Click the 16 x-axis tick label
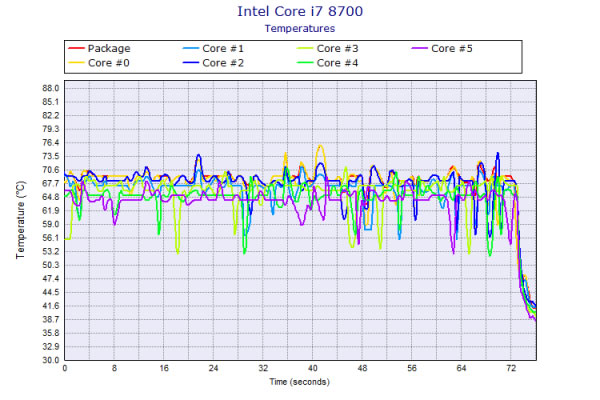This screenshot has width=600, height=400. coord(164,368)
